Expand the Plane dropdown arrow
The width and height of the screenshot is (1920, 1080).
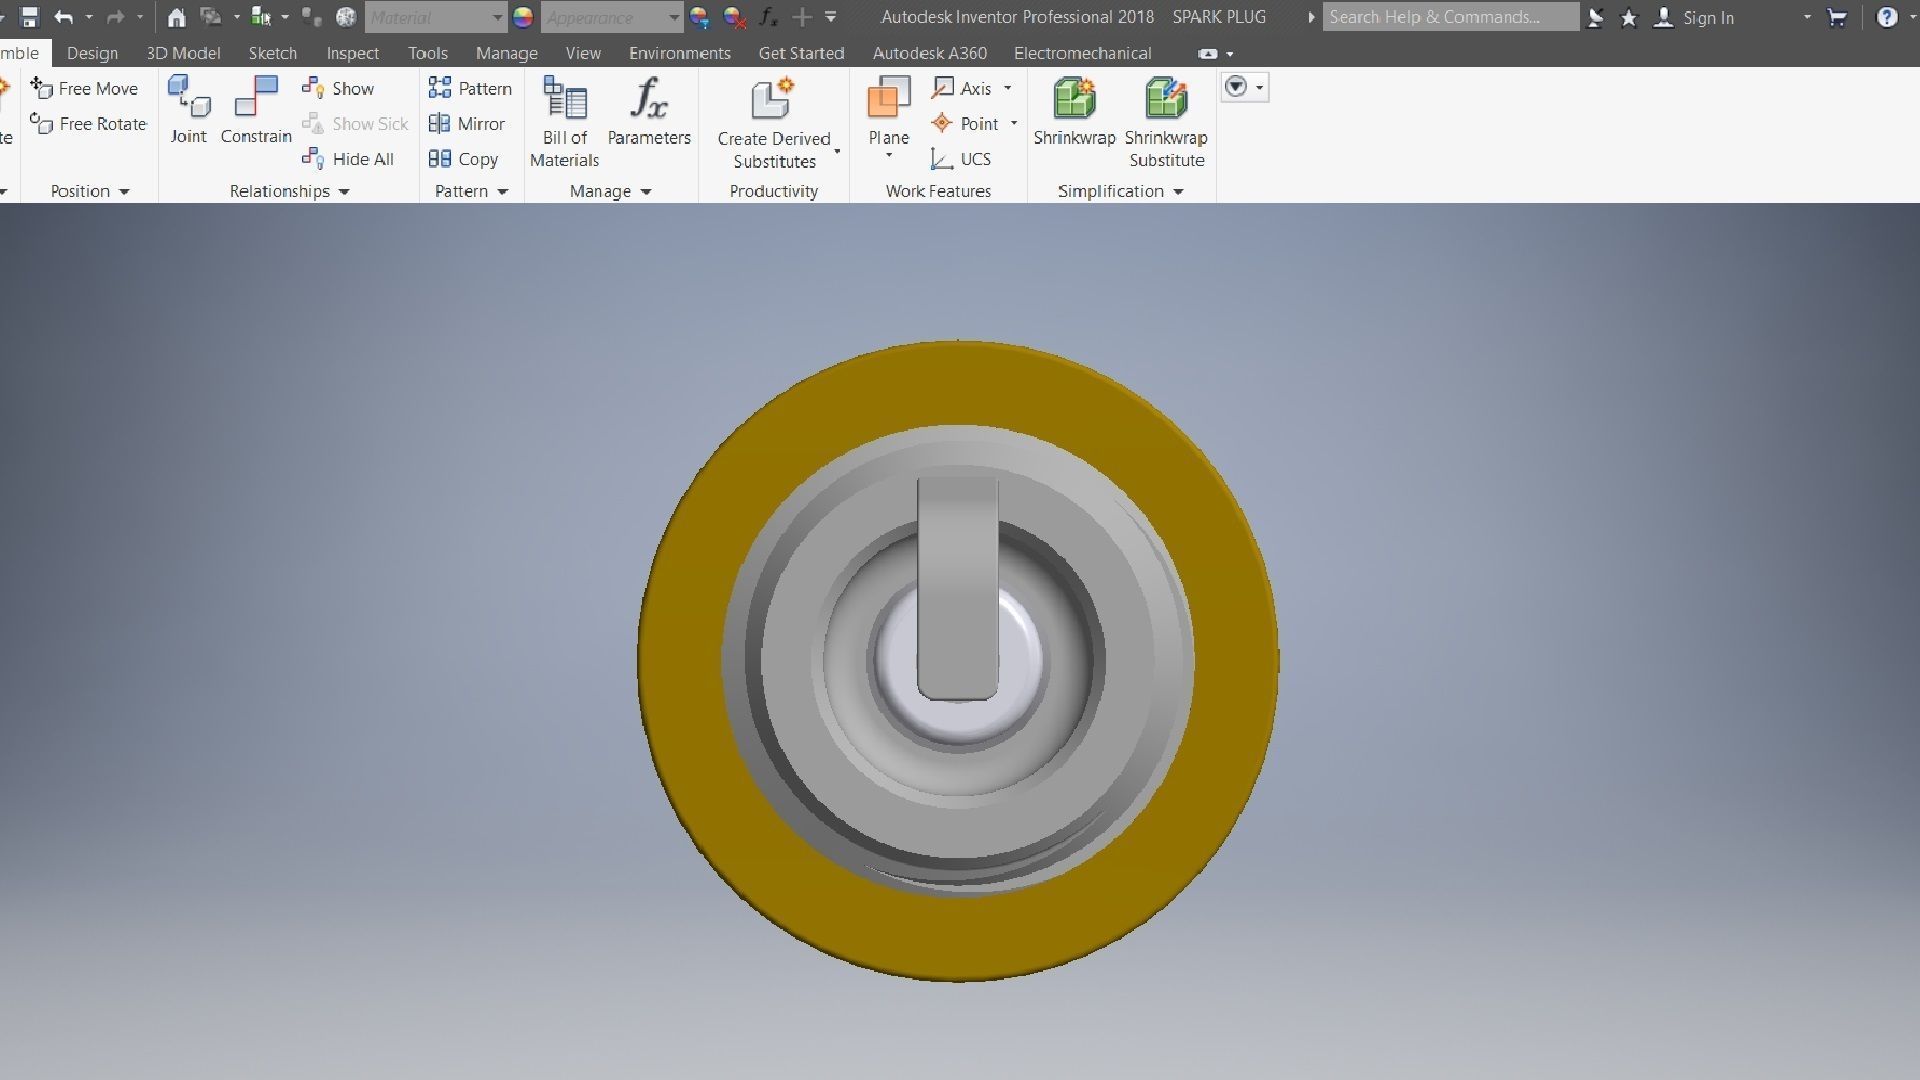coord(889,156)
